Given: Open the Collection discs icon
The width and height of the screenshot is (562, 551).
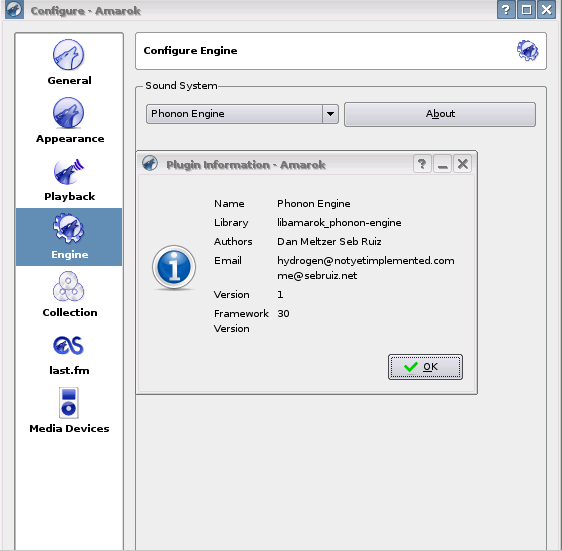Looking at the screenshot, I should pos(68,286).
